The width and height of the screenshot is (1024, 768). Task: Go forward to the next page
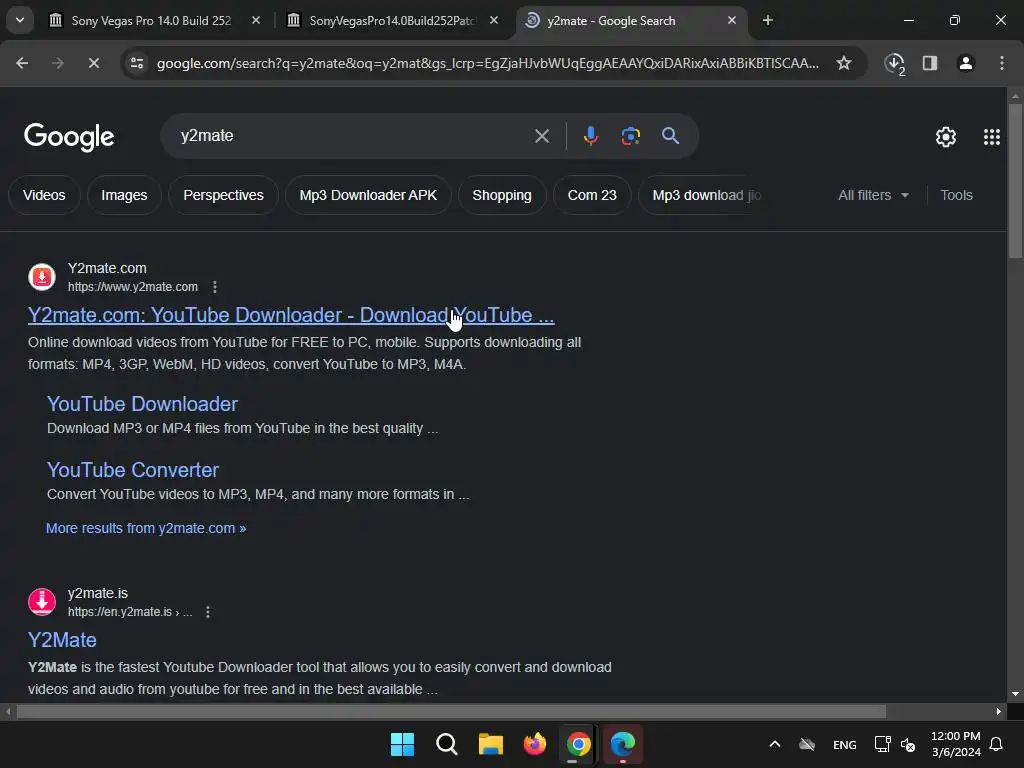point(57,63)
